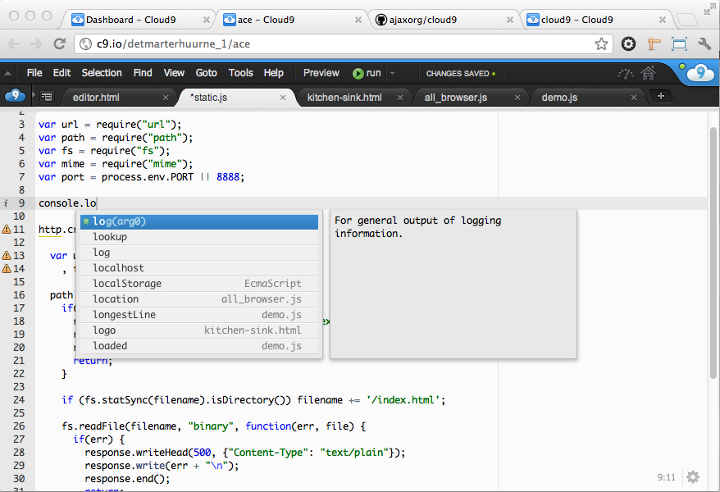
Task: Click the Cloud9 cloud logo at top right
Action: pos(700,74)
